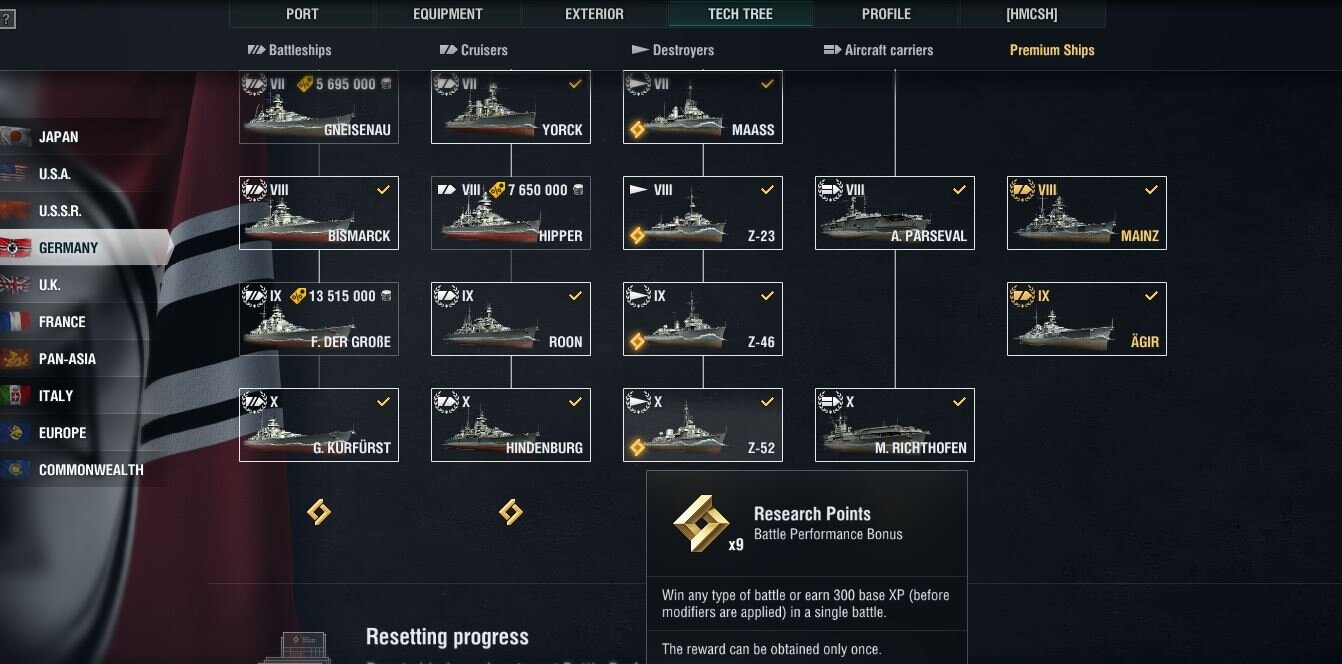This screenshot has height=664, width=1342.
Task: Click the Research Points icon under Hindenburg
Action: [510, 512]
